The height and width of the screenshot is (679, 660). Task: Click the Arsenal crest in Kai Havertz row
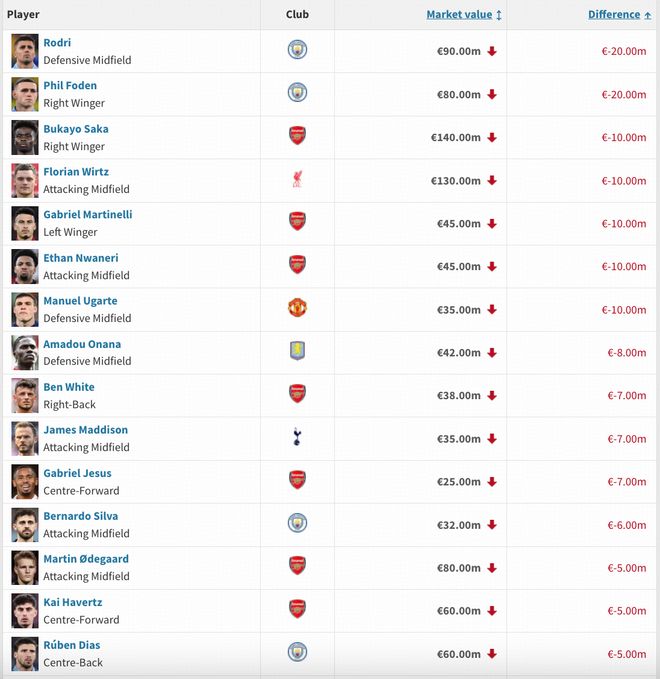(297, 609)
